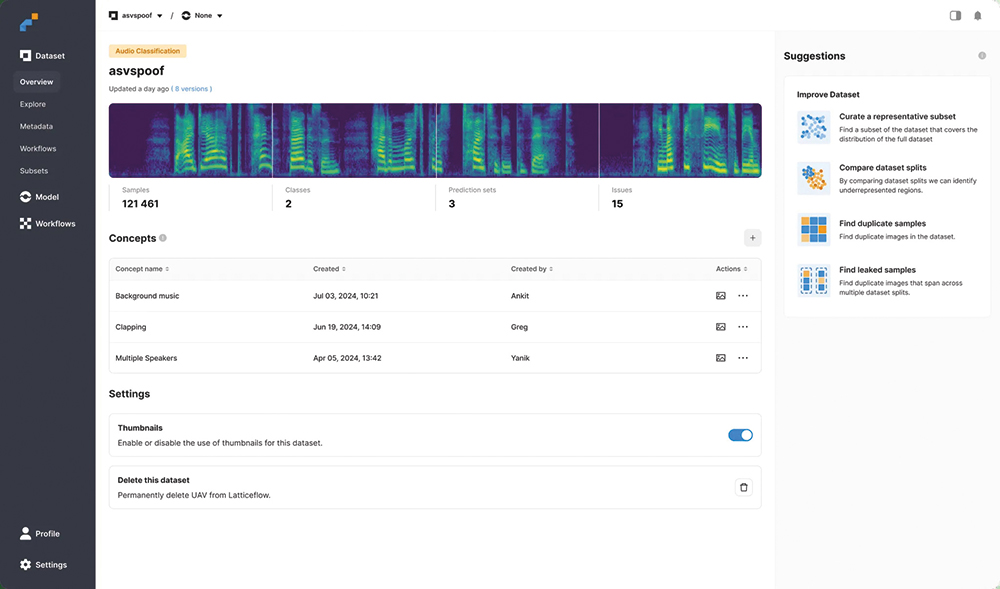Sort by Concept name column

pos(142,269)
